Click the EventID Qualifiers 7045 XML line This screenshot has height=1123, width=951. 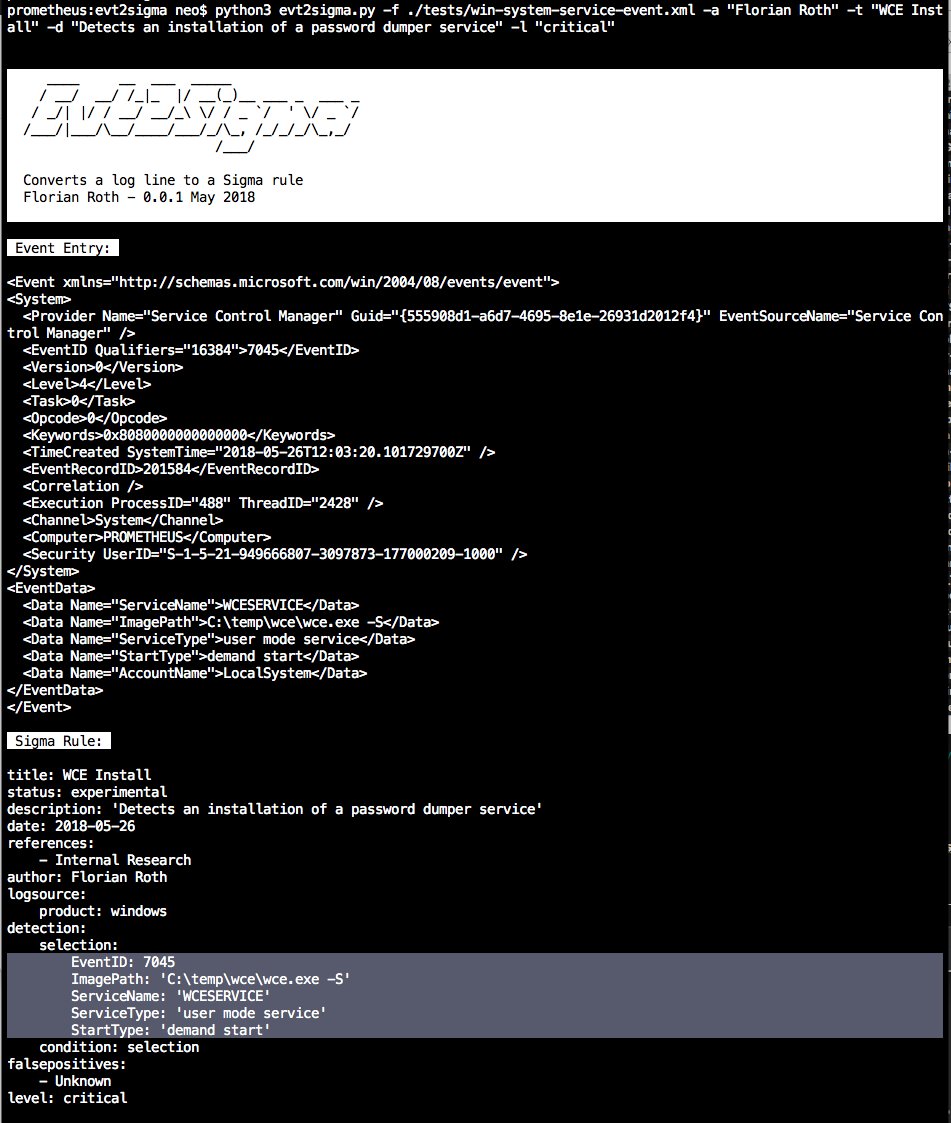point(190,350)
